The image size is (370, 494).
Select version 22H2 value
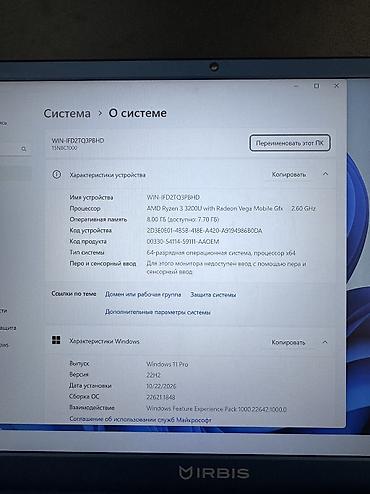tap(153, 375)
